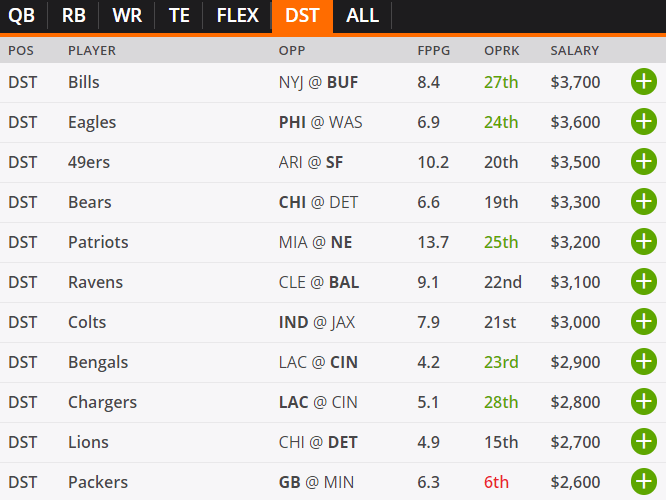Viewport: 666px width, 500px height.
Task: Add Eagles DST with plus icon
Action: click(643, 122)
